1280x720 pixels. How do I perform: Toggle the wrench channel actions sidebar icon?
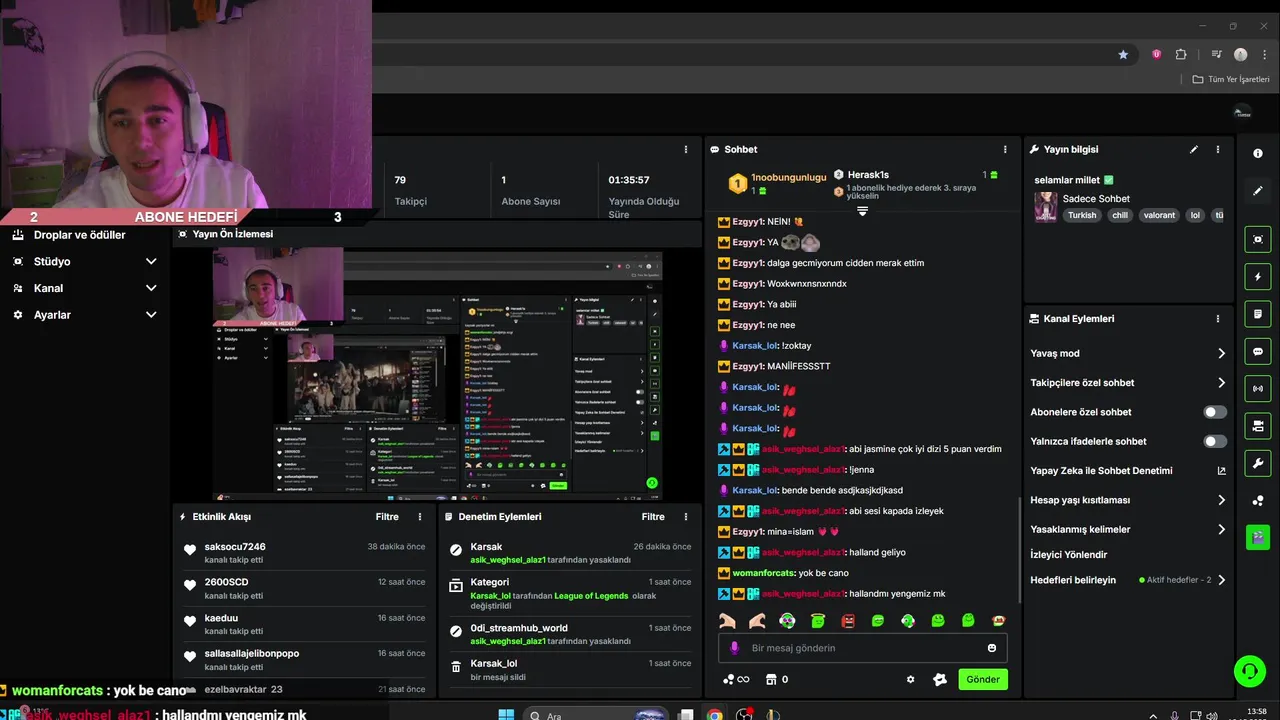click(1258, 463)
